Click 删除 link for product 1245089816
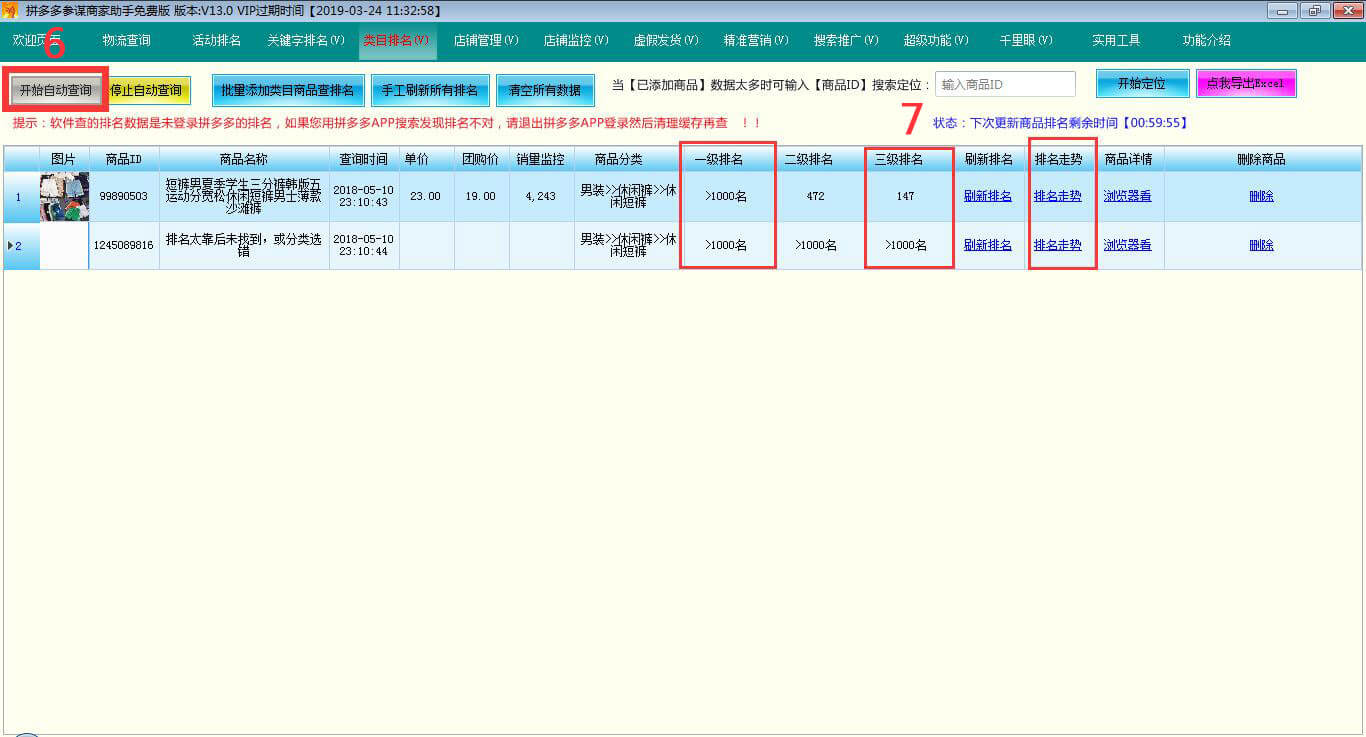This screenshot has height=737, width=1366. [1262, 245]
